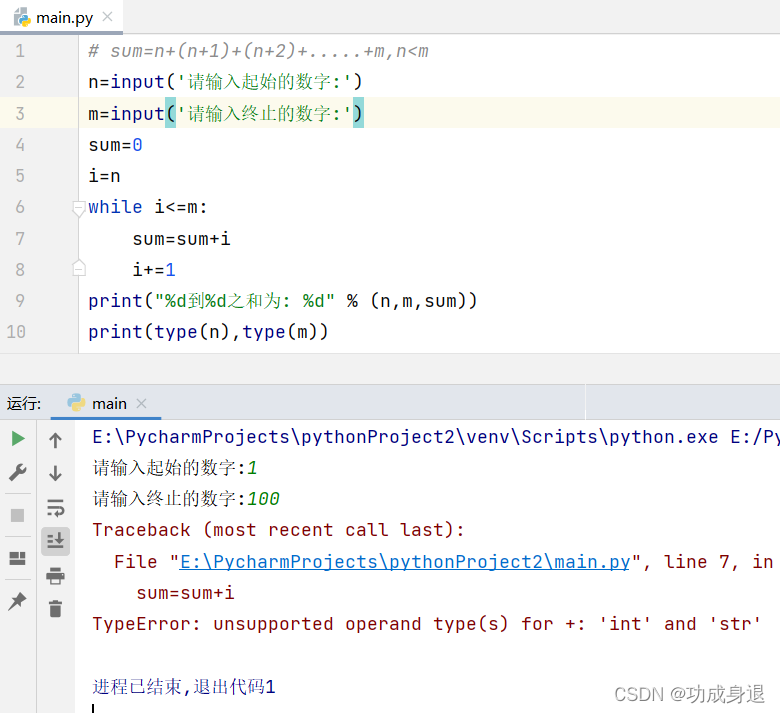Click the restore layout icon

click(x=17, y=558)
